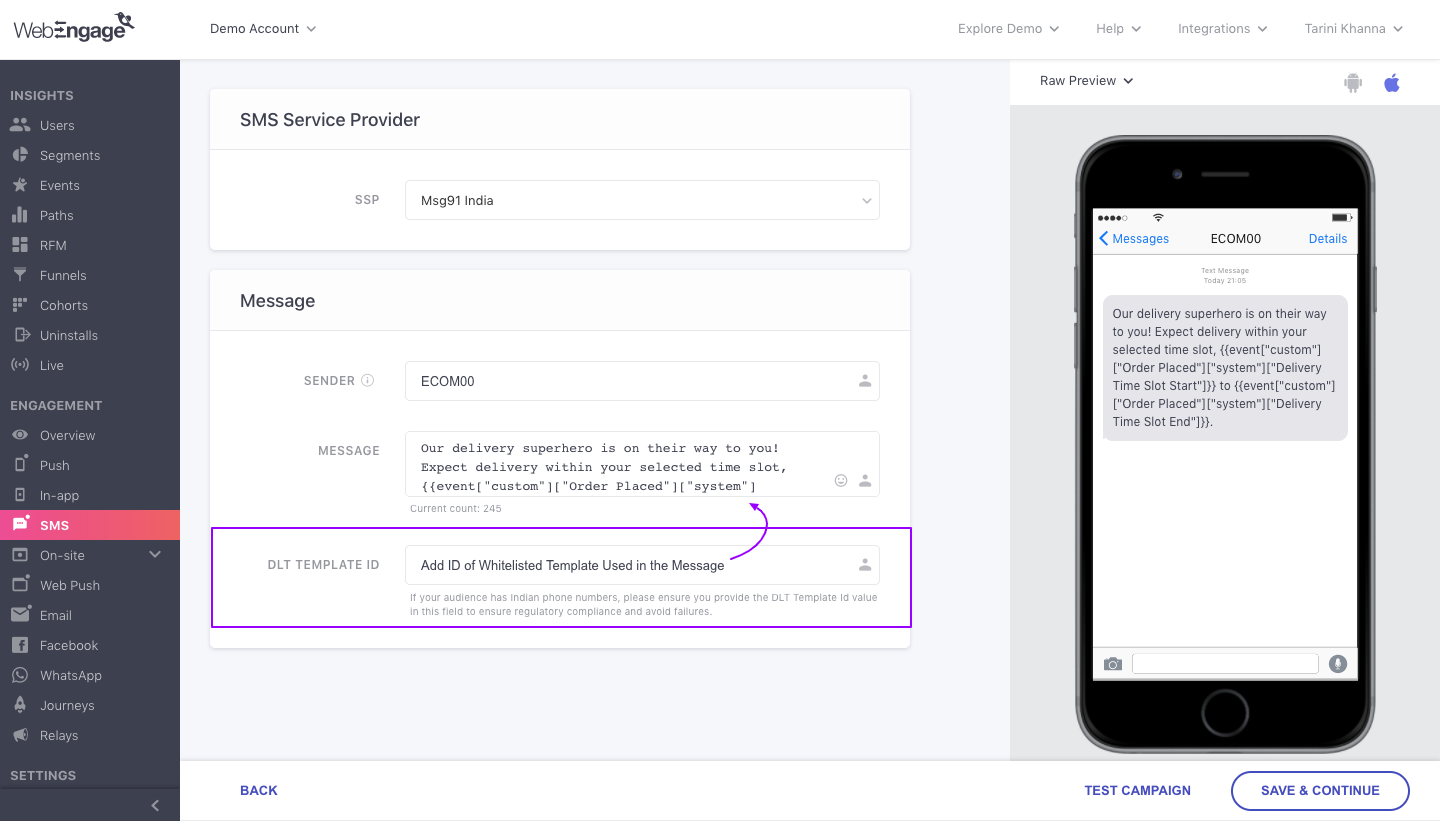Screen dimensions: 1440x821
Task: Expand the On-site submenu chevron
Action: (155, 554)
